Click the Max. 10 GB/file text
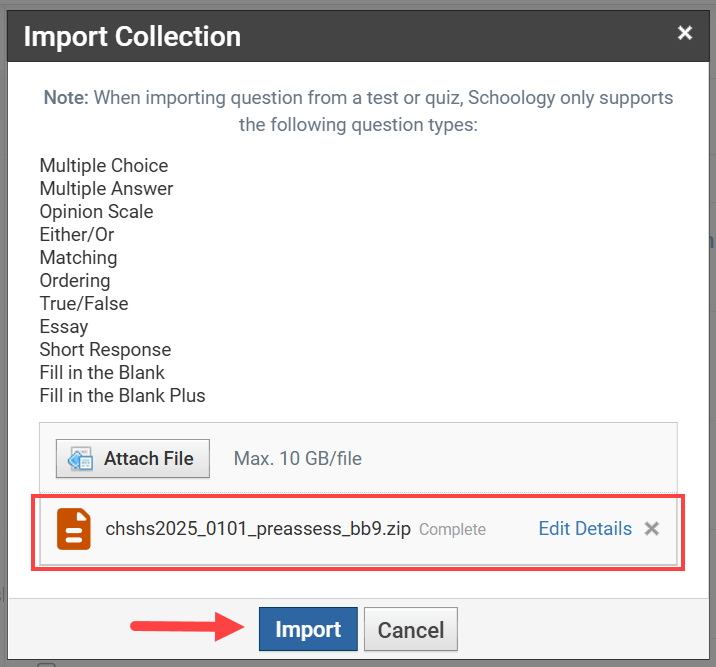 click(x=298, y=459)
